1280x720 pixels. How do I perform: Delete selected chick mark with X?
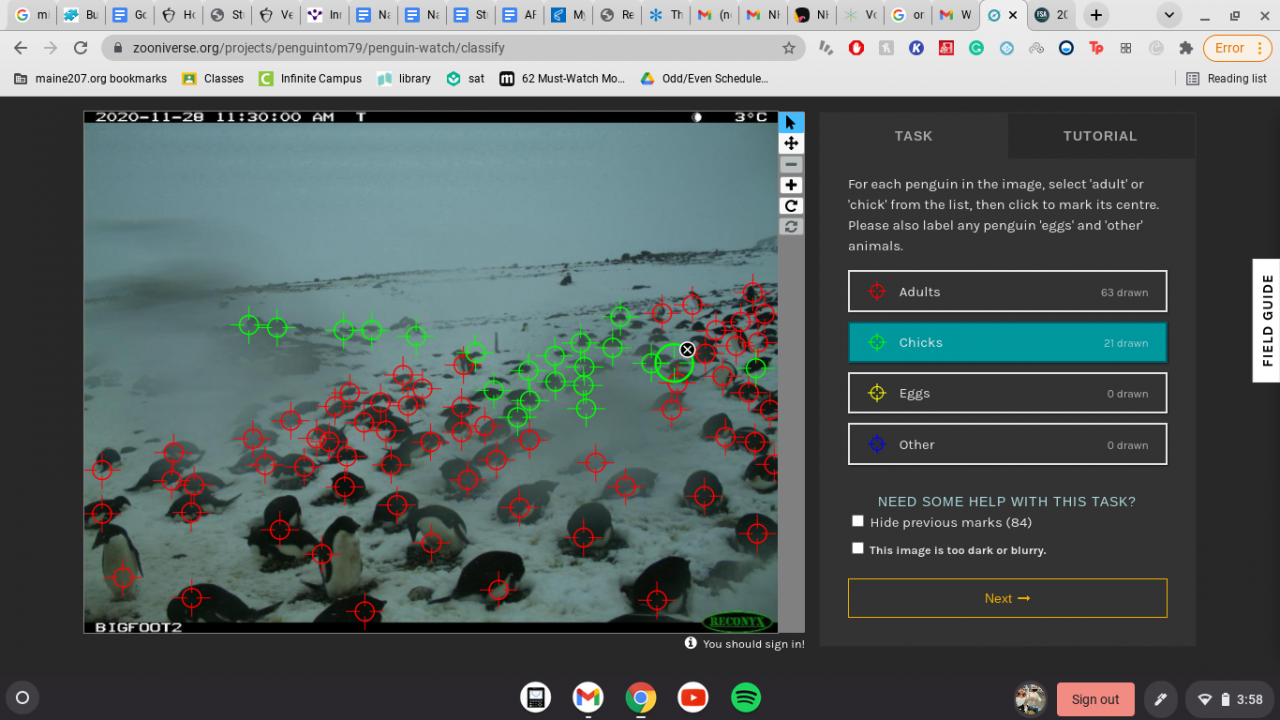coord(687,349)
